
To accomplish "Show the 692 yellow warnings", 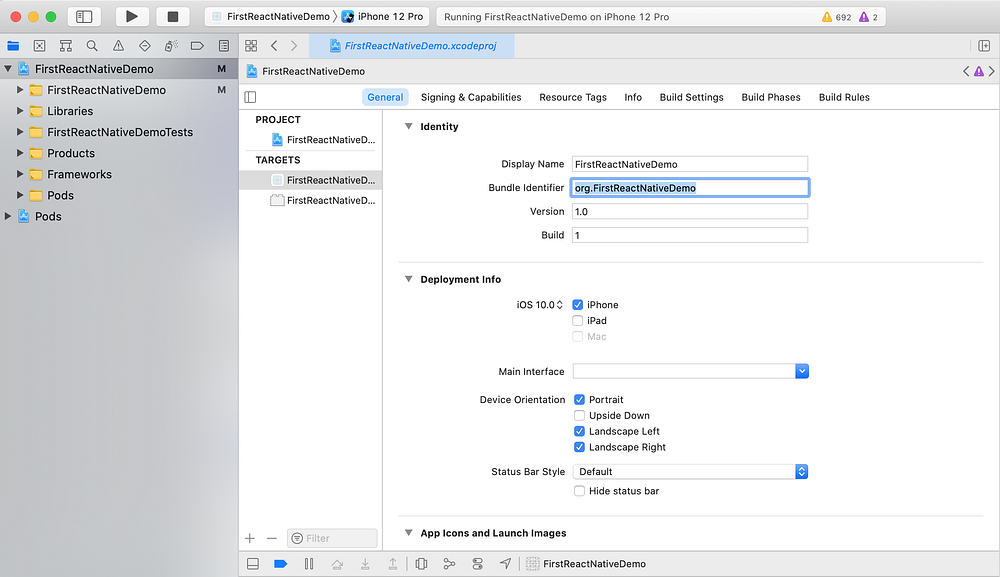I will pyautogui.click(x=836, y=17).
